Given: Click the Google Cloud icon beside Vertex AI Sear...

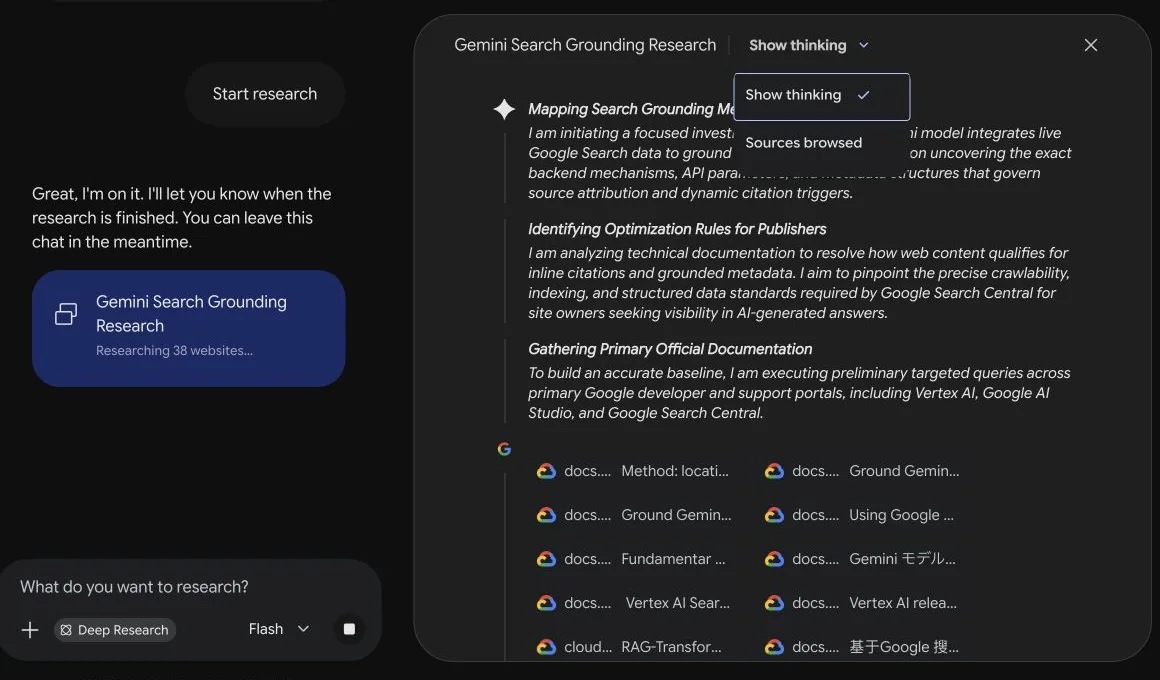Looking at the screenshot, I should 546,603.
